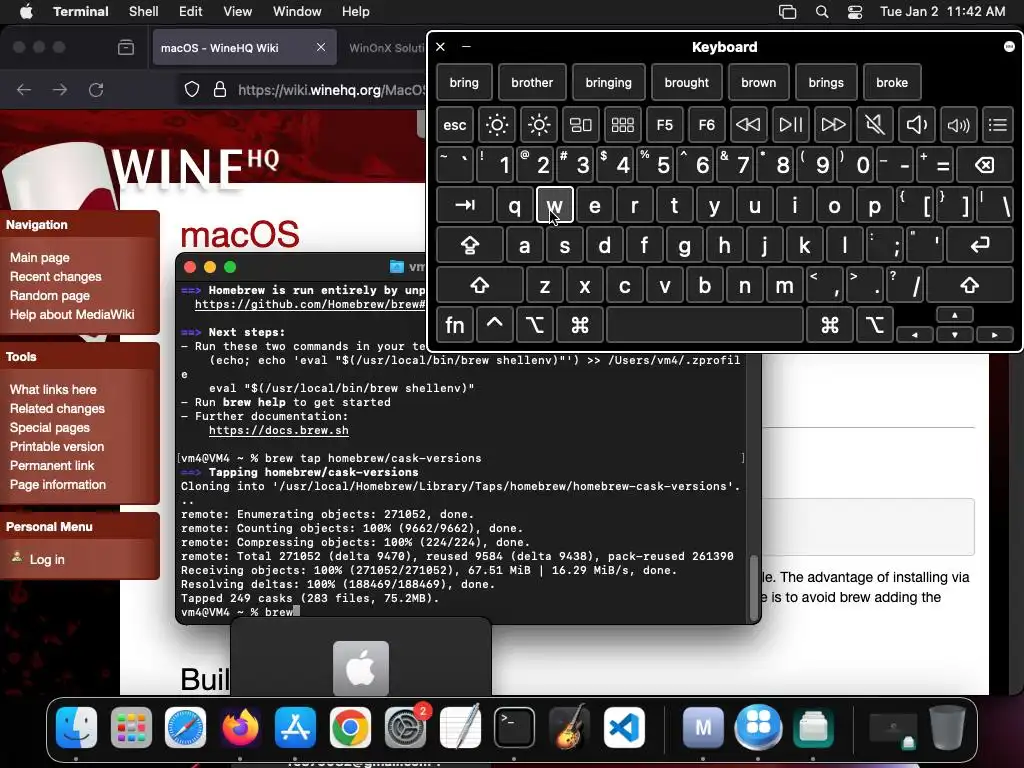Click the Firefox tracking protection shield icon

click(191, 89)
